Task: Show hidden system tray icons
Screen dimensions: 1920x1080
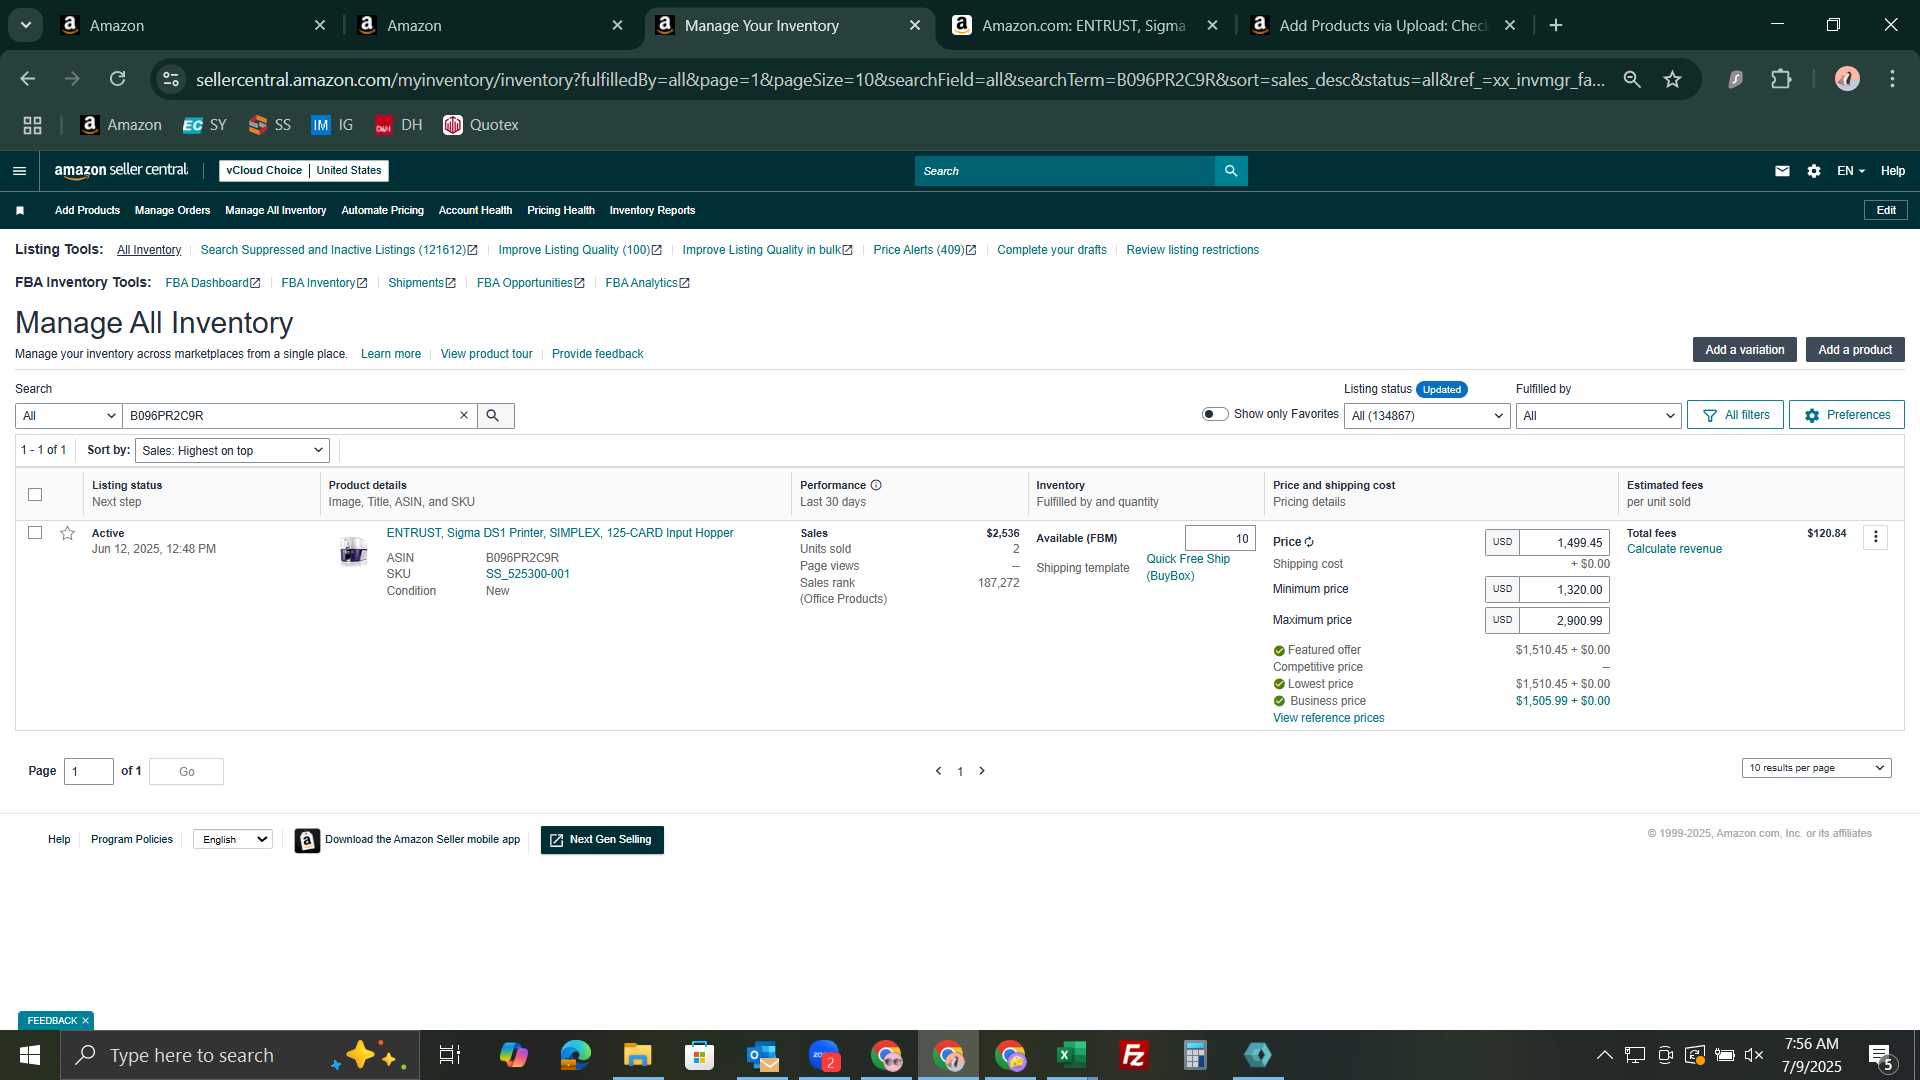Action: pyautogui.click(x=1604, y=1055)
